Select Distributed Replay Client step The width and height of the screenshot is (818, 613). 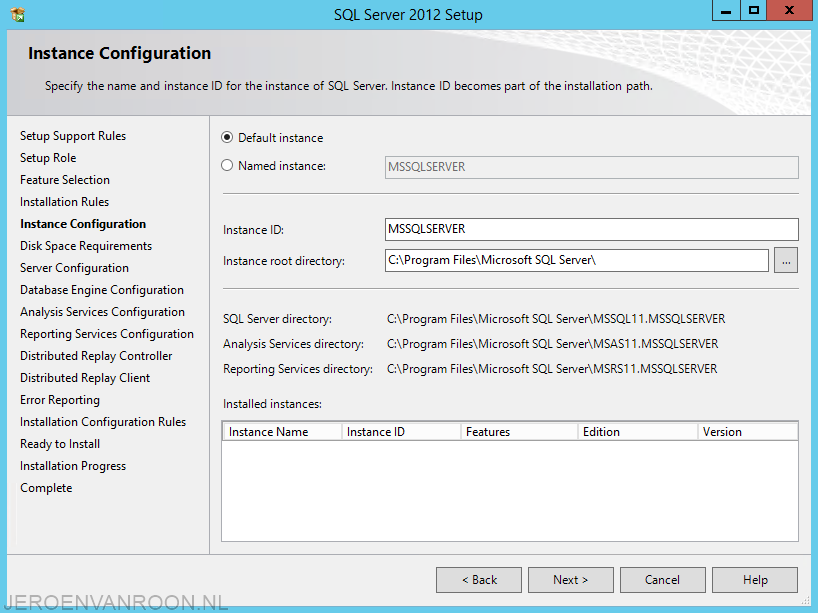coord(85,378)
